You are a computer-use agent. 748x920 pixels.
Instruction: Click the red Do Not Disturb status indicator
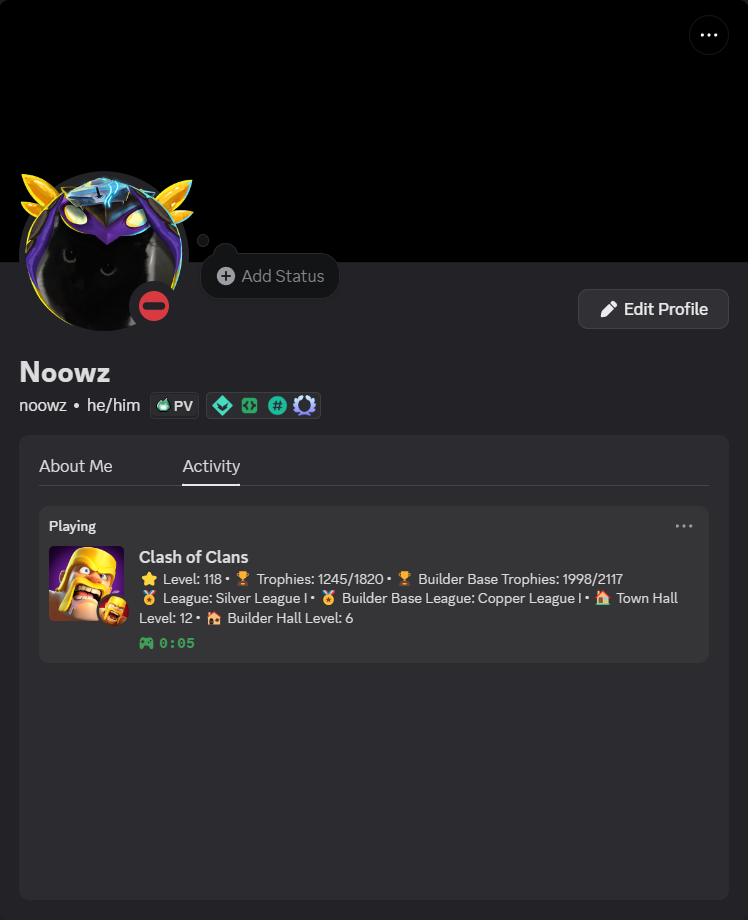click(154, 306)
